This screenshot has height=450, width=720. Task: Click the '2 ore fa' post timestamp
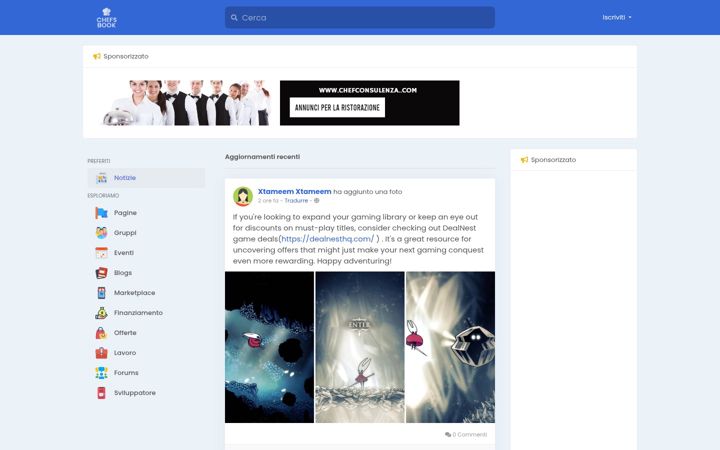click(x=268, y=201)
